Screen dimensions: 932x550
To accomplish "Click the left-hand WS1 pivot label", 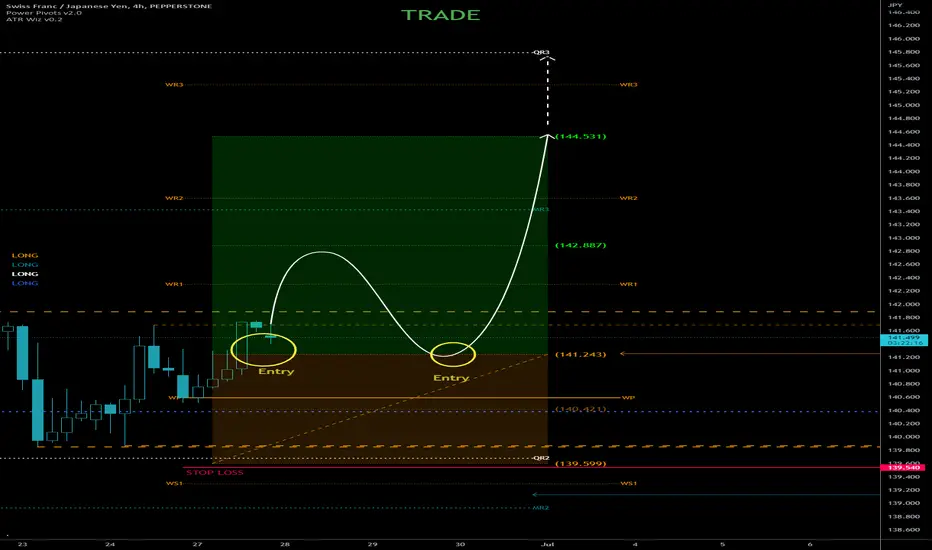I will pyautogui.click(x=174, y=483).
